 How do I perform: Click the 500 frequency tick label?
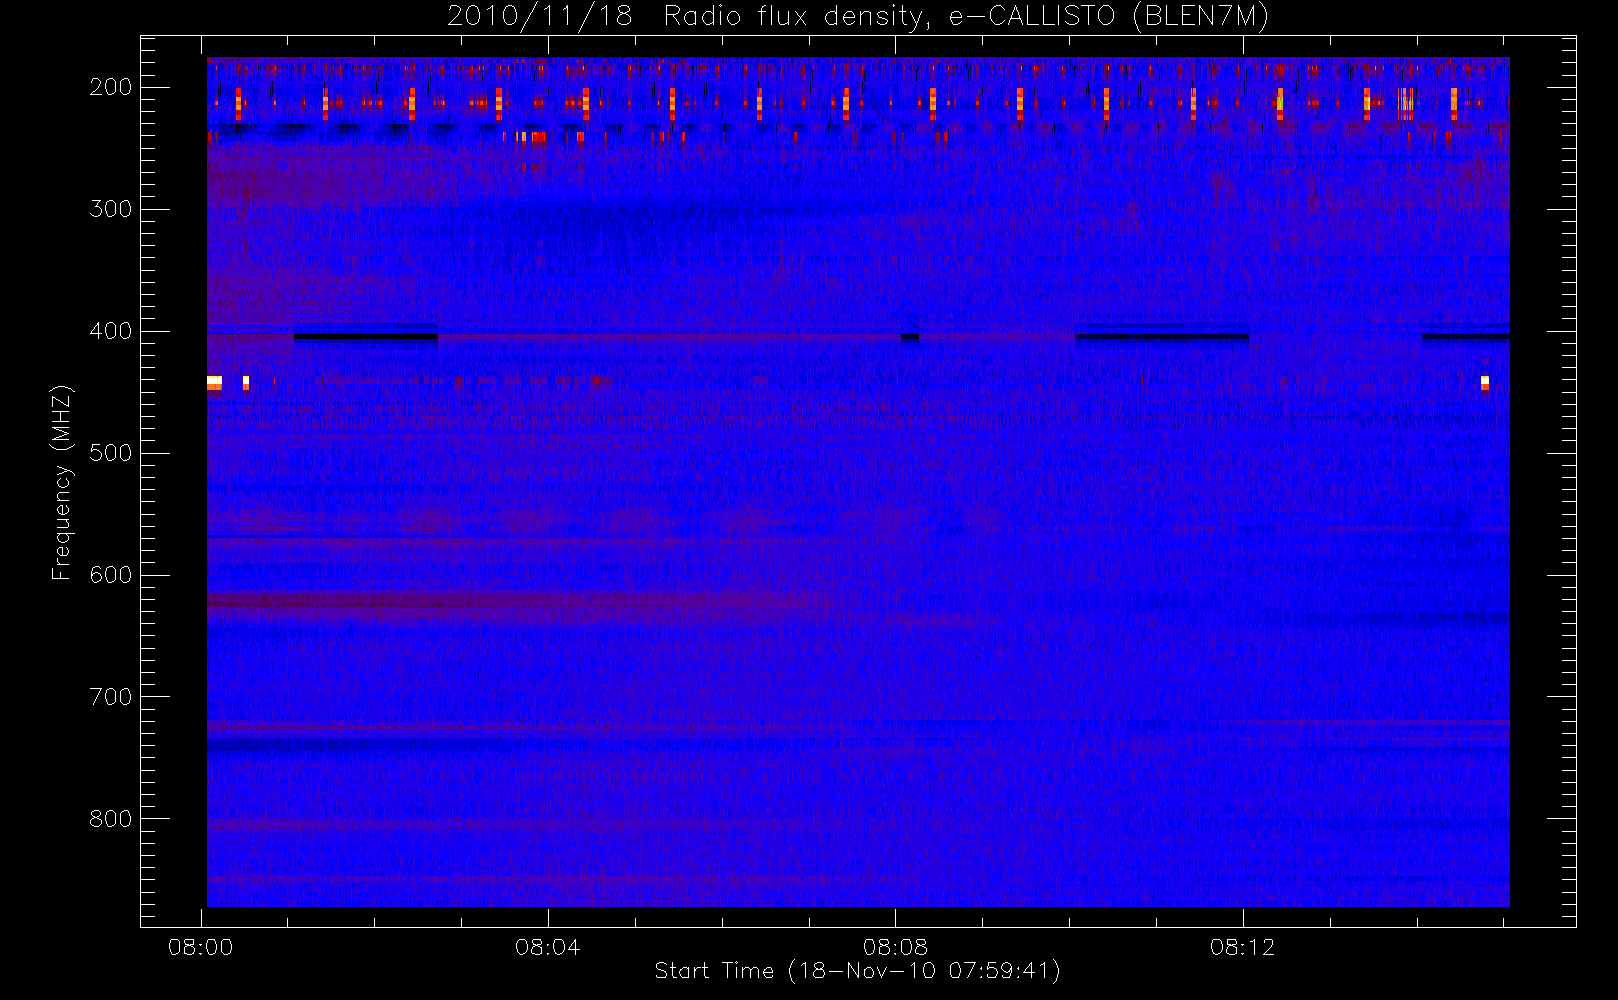click(110, 453)
